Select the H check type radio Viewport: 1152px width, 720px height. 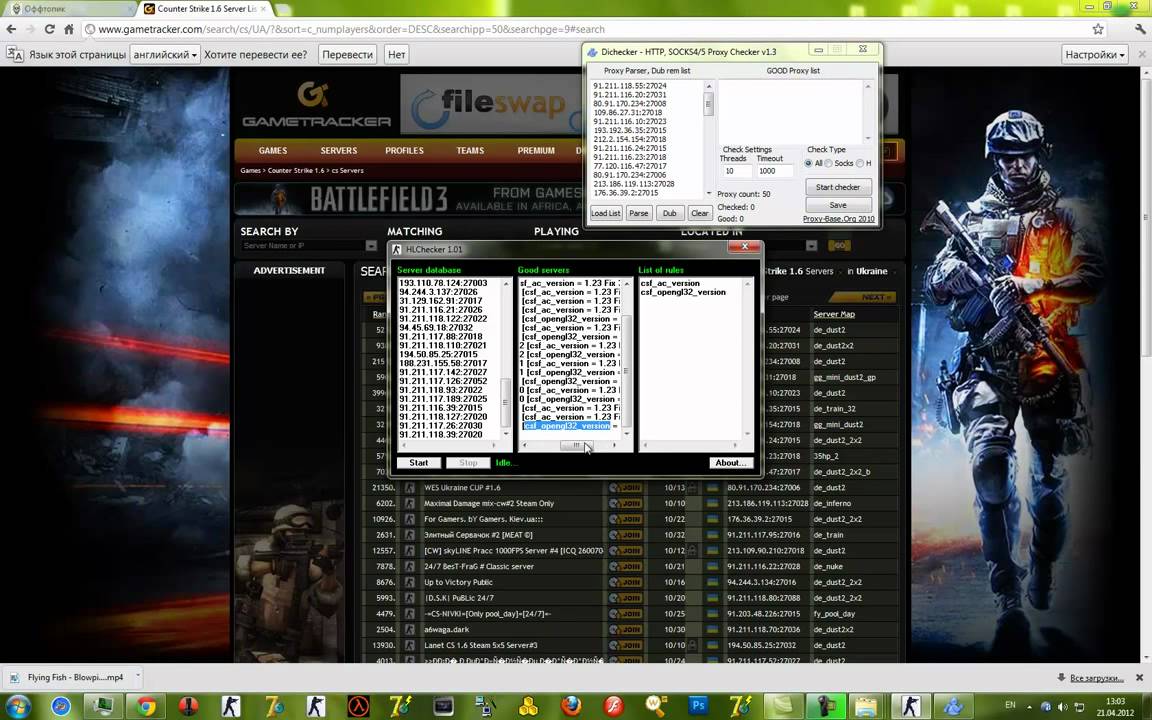[x=860, y=163]
